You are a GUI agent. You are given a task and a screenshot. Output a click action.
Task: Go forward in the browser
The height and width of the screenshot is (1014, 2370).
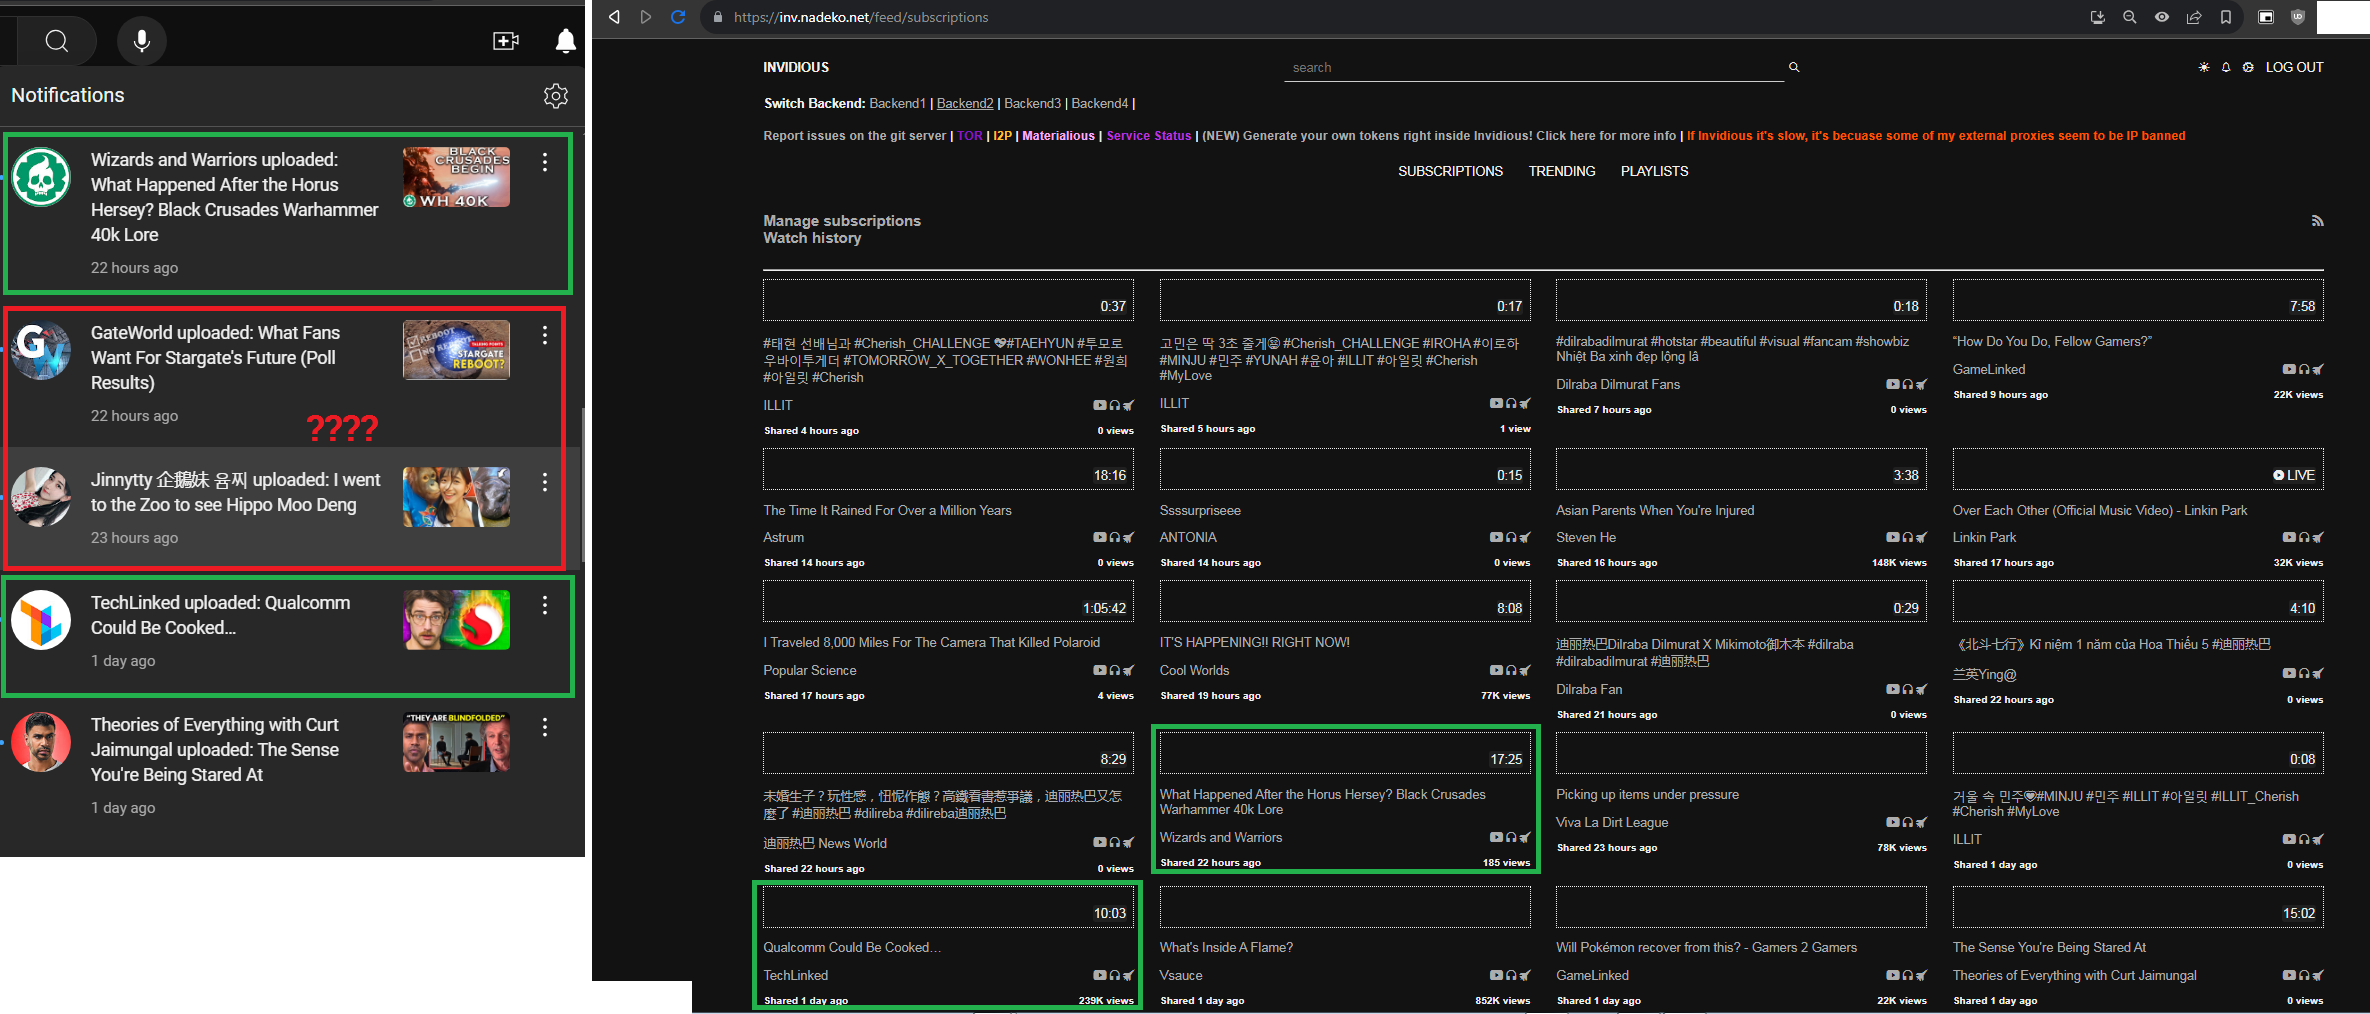tap(646, 17)
